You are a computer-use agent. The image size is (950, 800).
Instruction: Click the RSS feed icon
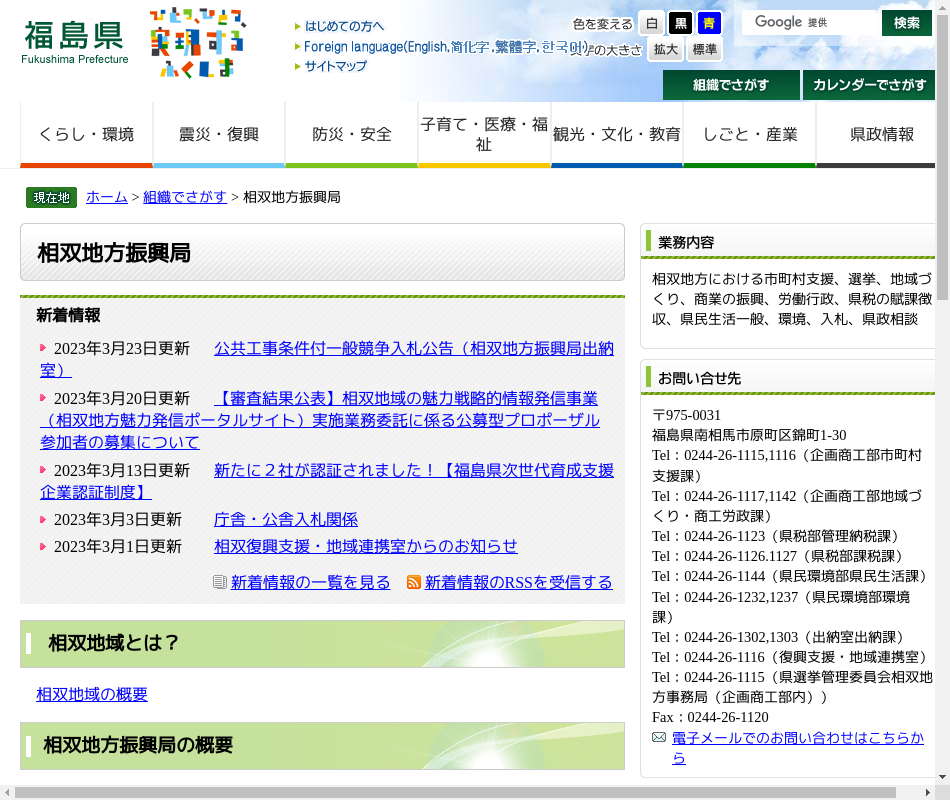414,582
